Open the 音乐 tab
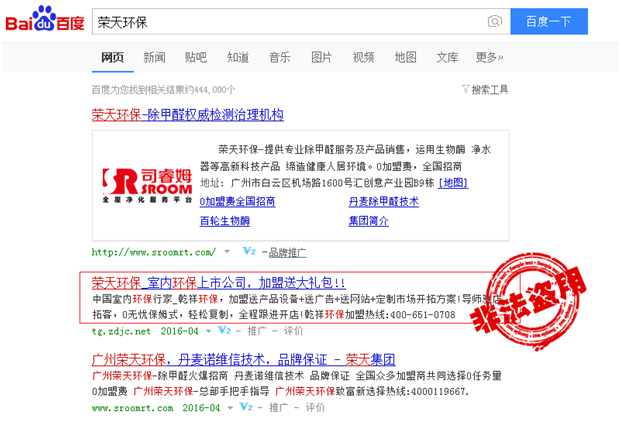Image resolution: width=621 pixels, height=424 pixels. 280,57
